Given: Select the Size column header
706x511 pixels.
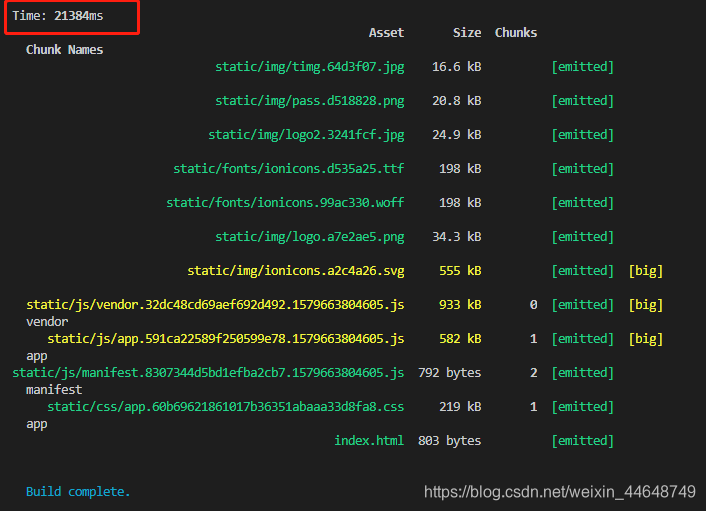Looking at the screenshot, I should pos(467,33).
